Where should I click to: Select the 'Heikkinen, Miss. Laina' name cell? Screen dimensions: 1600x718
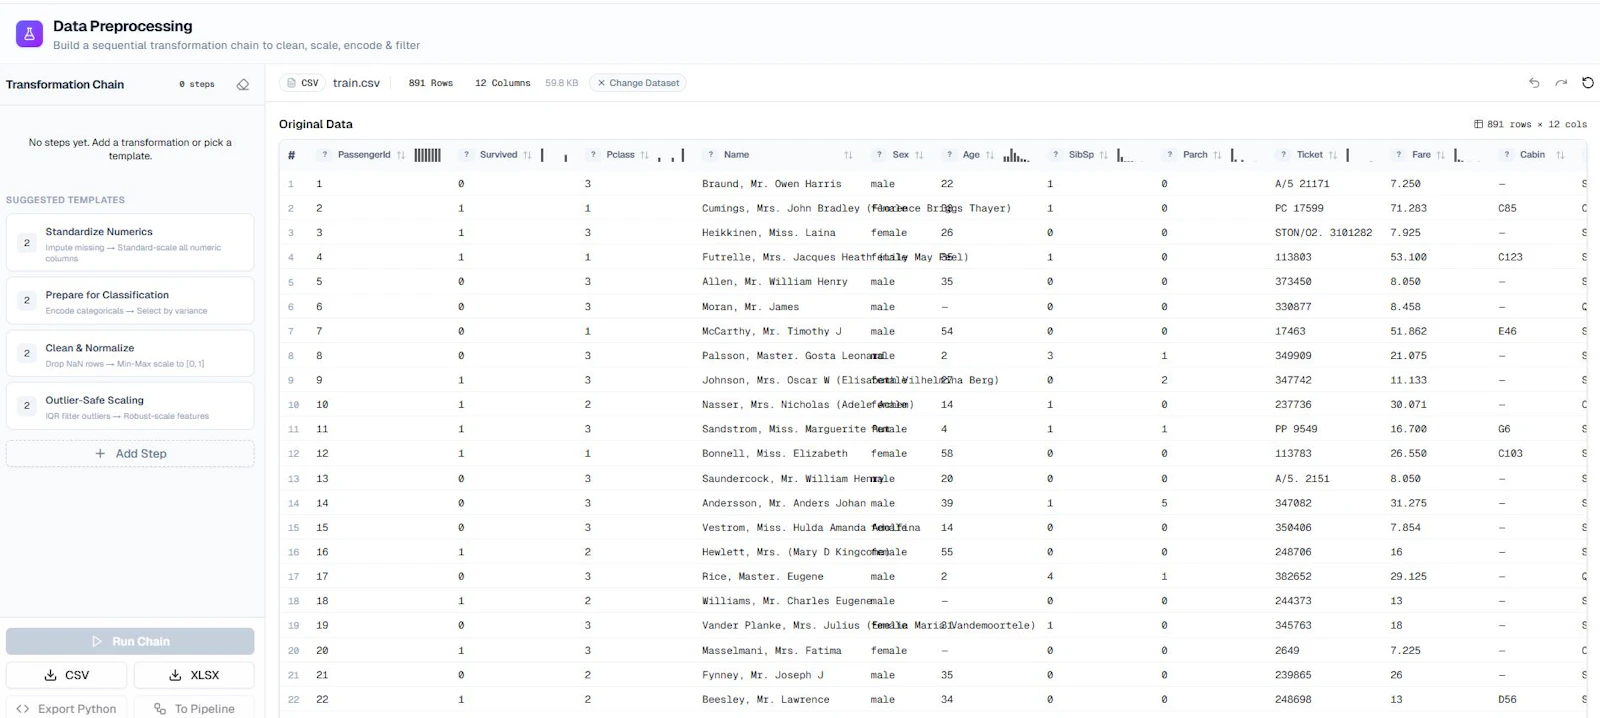[768, 233]
